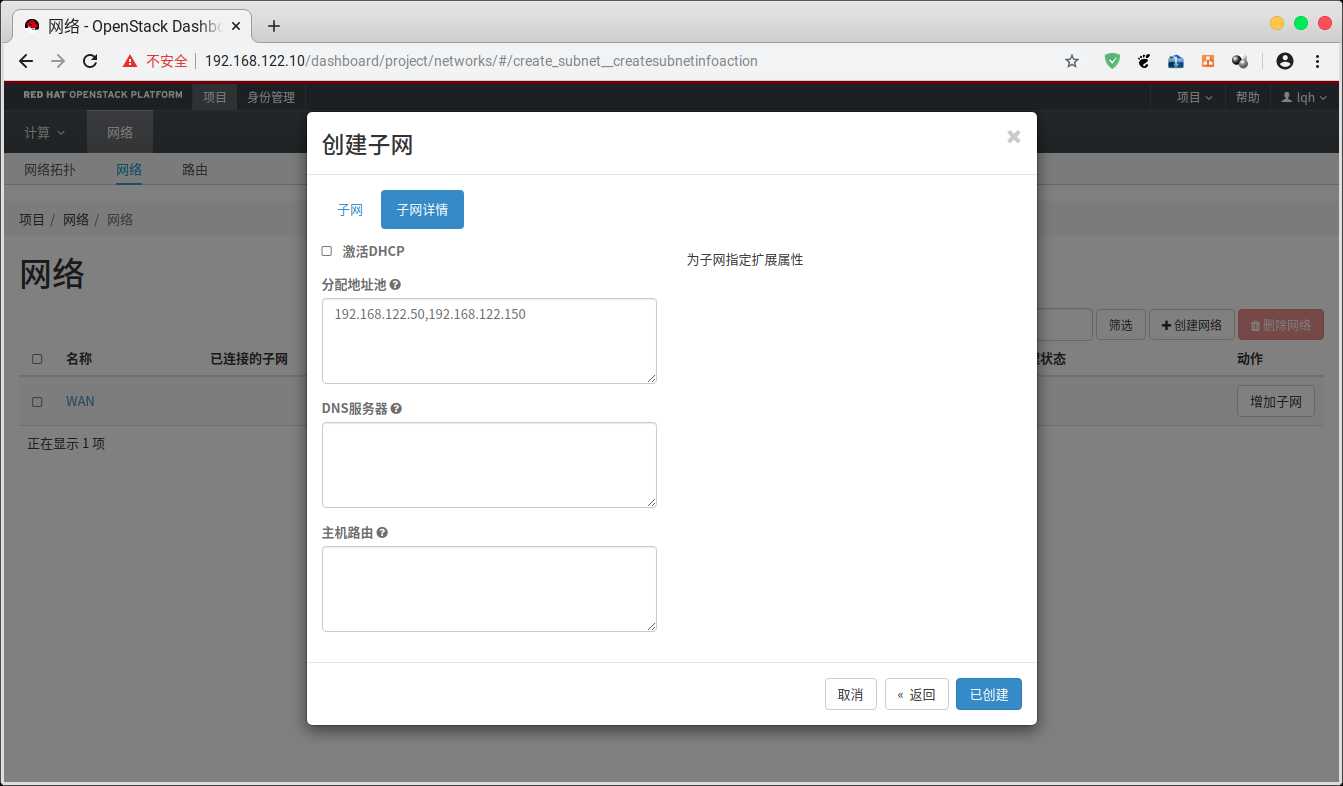The width and height of the screenshot is (1343, 786).
Task: Click the 删除网络 button
Action: pos(1281,325)
